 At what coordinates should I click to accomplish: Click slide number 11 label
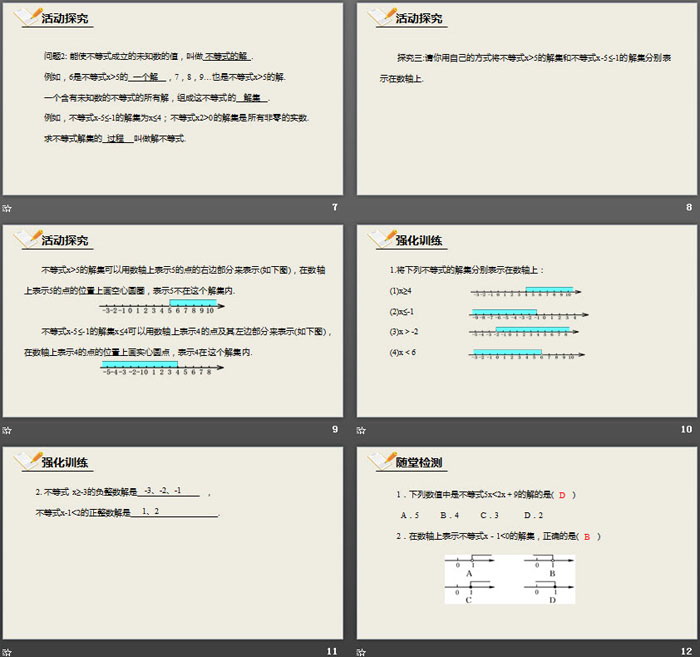point(332,652)
